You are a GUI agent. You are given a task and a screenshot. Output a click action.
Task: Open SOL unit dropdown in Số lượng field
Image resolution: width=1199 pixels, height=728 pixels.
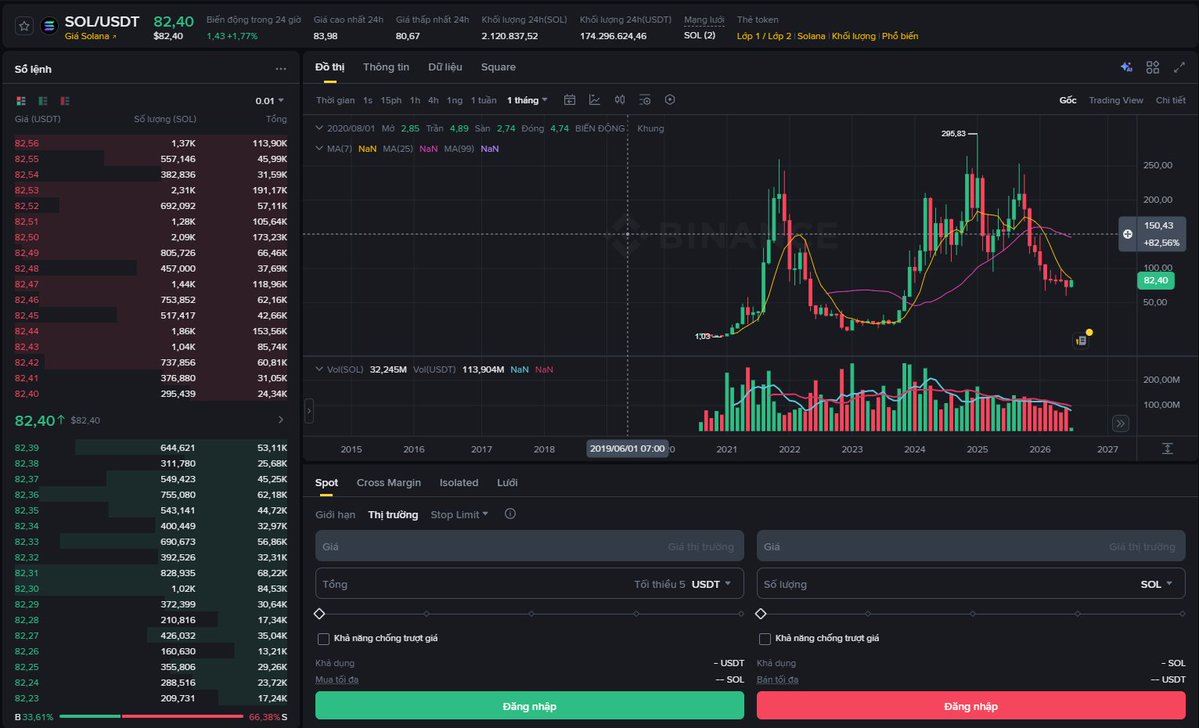click(x=1156, y=584)
